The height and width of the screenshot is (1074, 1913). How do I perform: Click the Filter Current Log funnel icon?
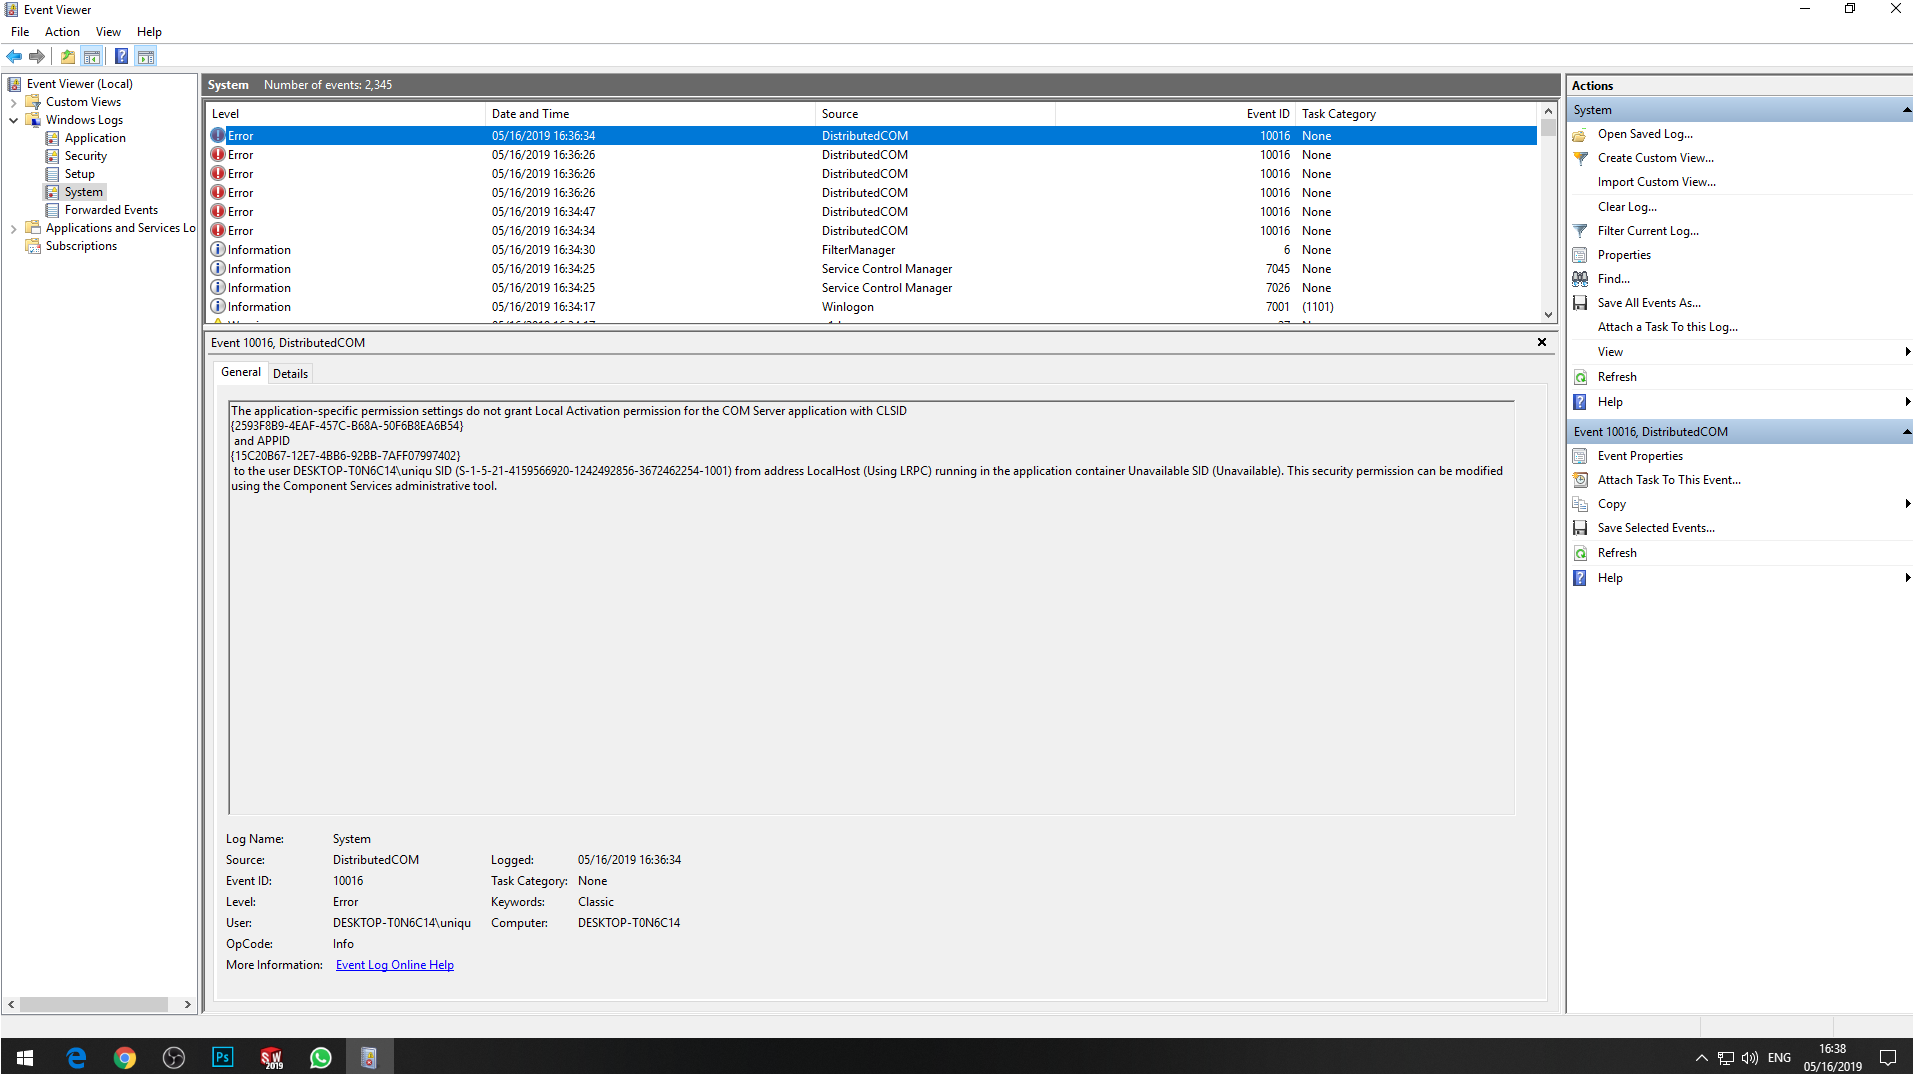1580,231
